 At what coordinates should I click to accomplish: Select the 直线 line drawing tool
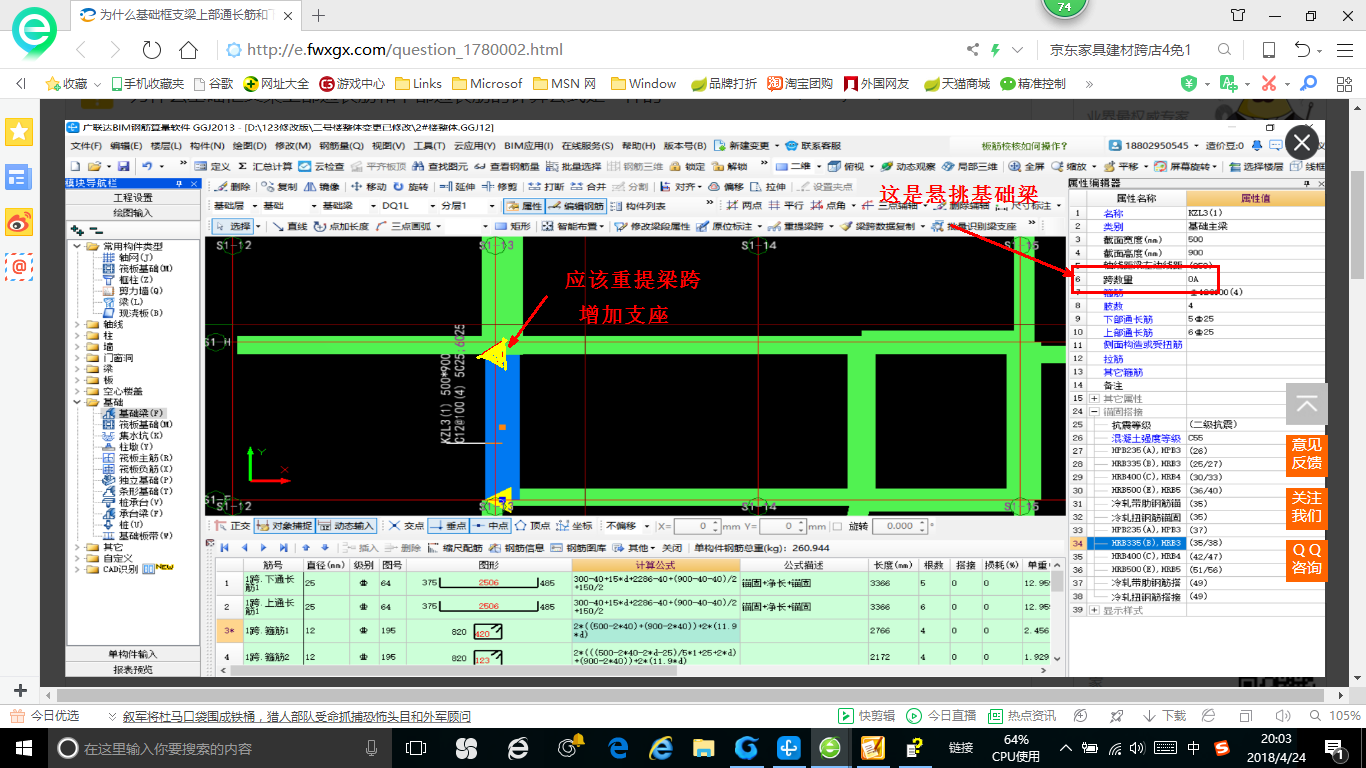(291, 227)
